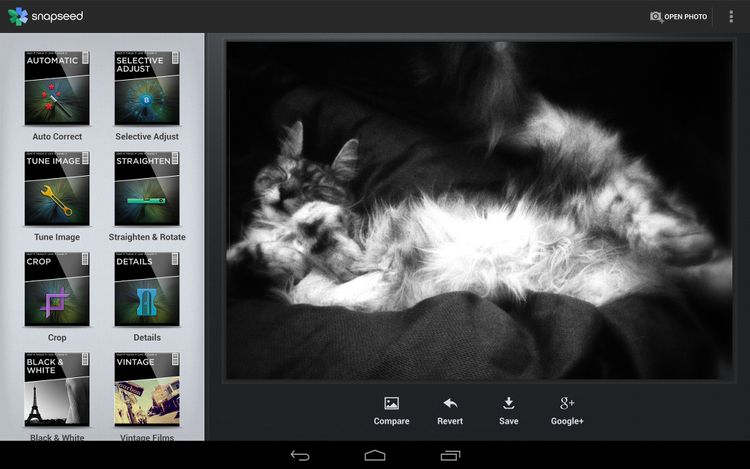Select the Selective Adjust tool tile
The image size is (750, 469).
[147, 88]
